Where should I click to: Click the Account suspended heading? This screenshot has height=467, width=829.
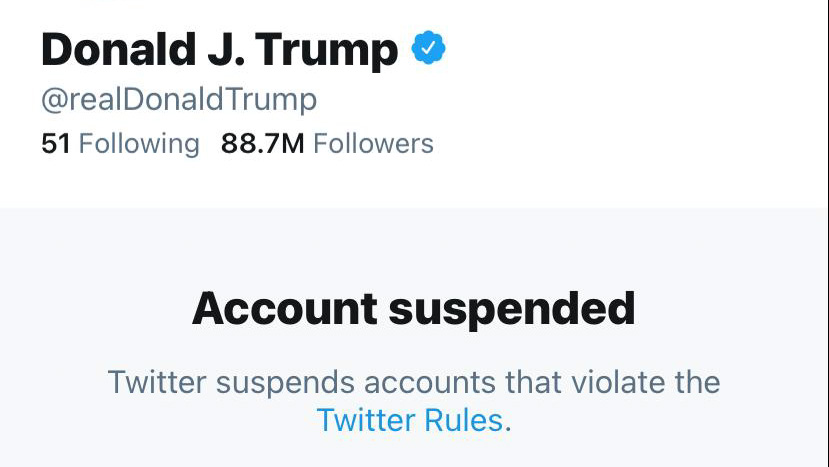[414, 309]
